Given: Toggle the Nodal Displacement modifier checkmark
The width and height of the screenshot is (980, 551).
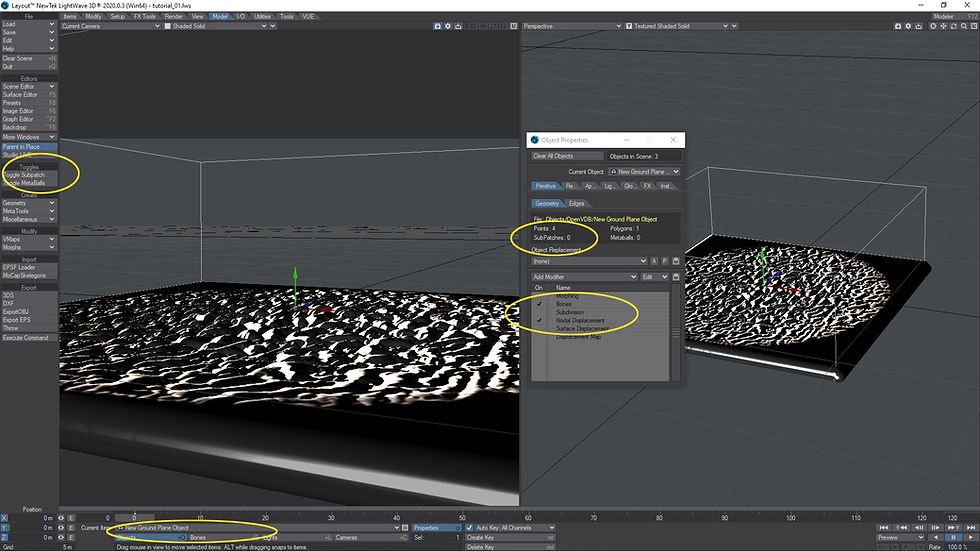Looking at the screenshot, I should (538, 321).
